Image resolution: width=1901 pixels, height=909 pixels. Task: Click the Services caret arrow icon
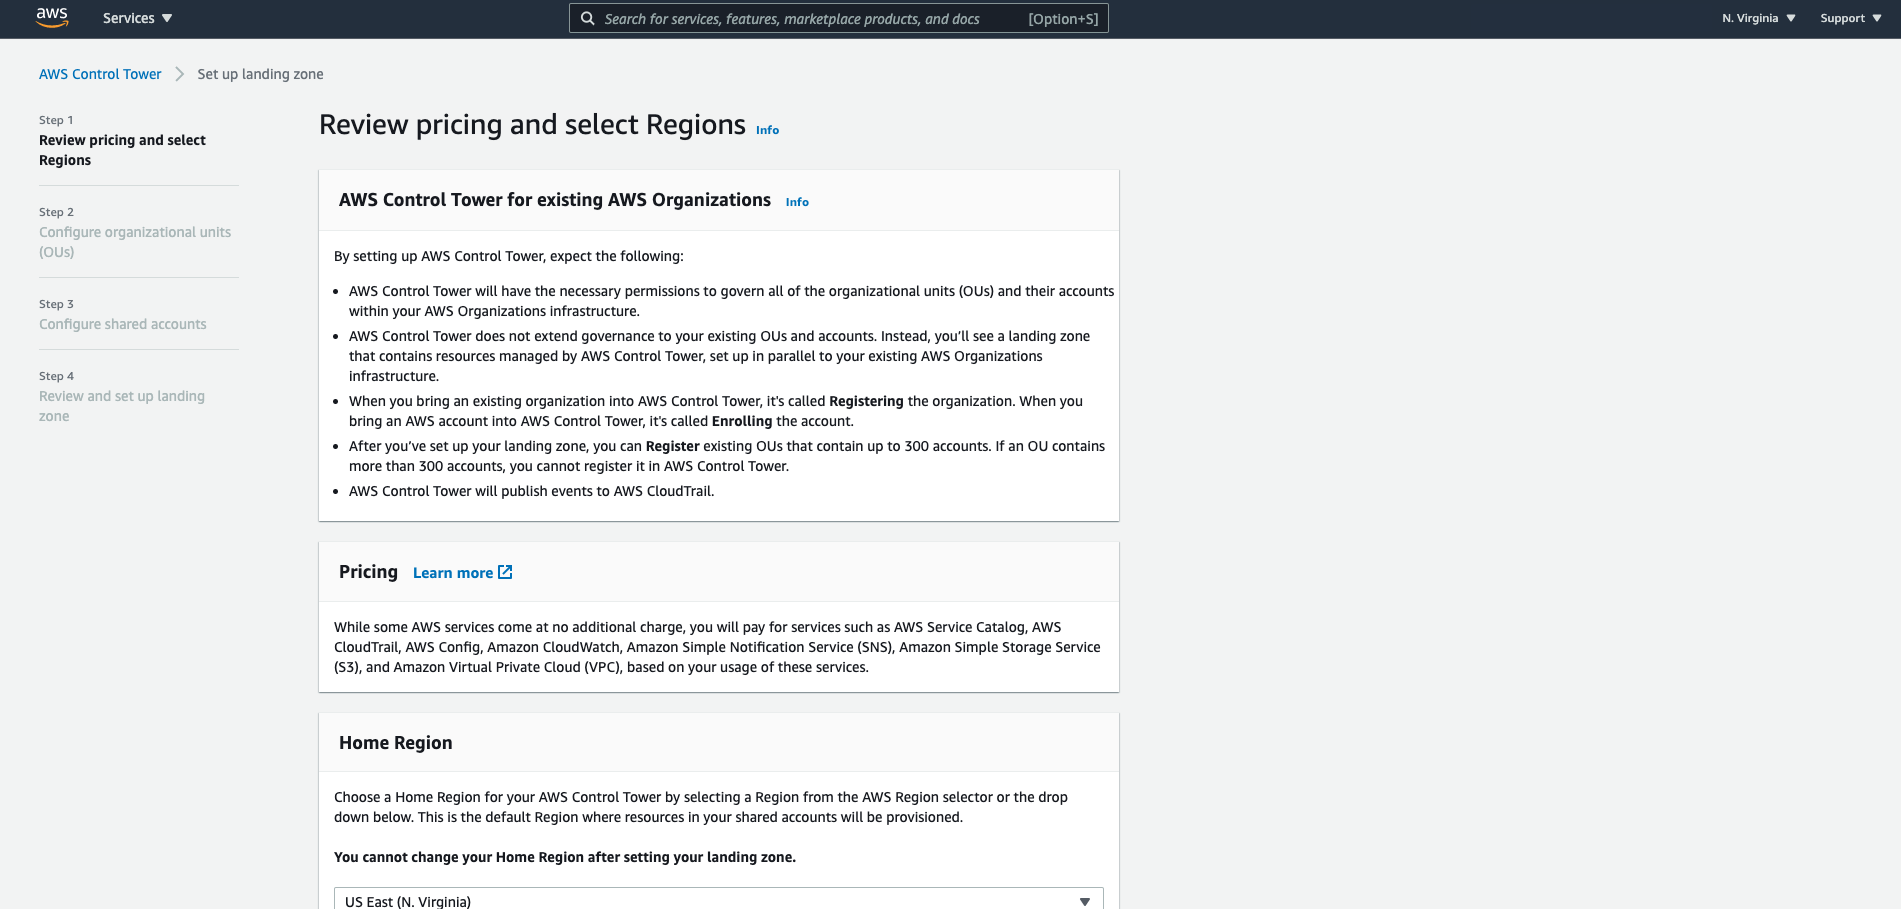(167, 18)
